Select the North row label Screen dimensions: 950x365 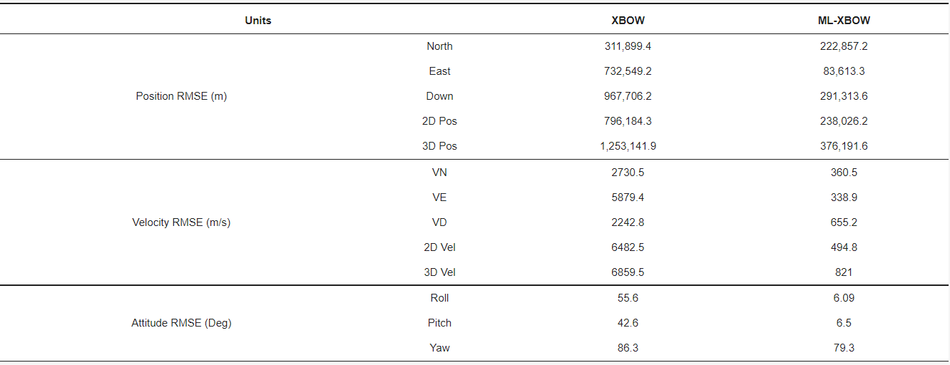pyautogui.click(x=439, y=46)
